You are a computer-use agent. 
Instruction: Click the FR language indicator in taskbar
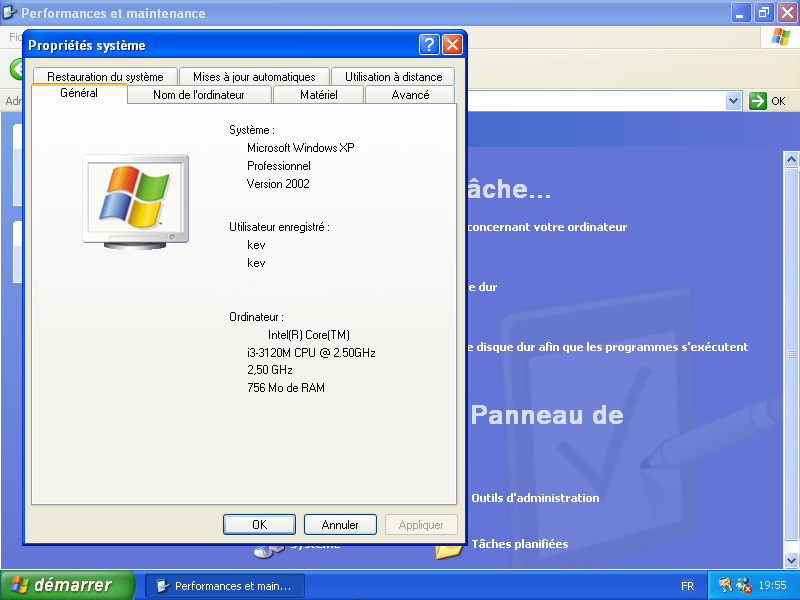click(x=687, y=586)
